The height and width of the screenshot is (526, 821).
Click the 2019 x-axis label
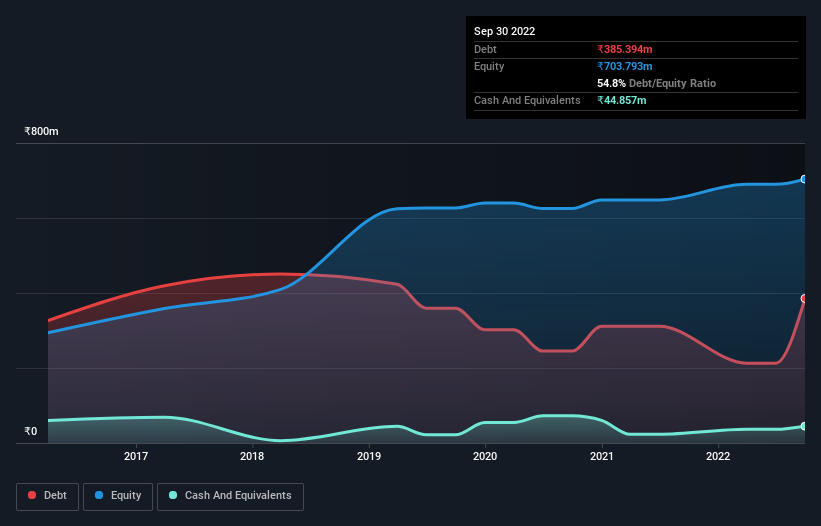click(369, 456)
